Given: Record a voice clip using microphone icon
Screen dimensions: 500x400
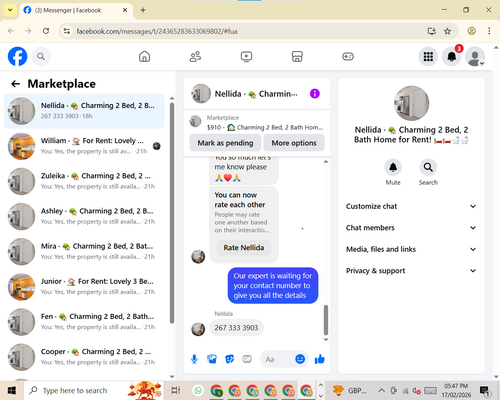Looking at the screenshot, I should 194,359.
